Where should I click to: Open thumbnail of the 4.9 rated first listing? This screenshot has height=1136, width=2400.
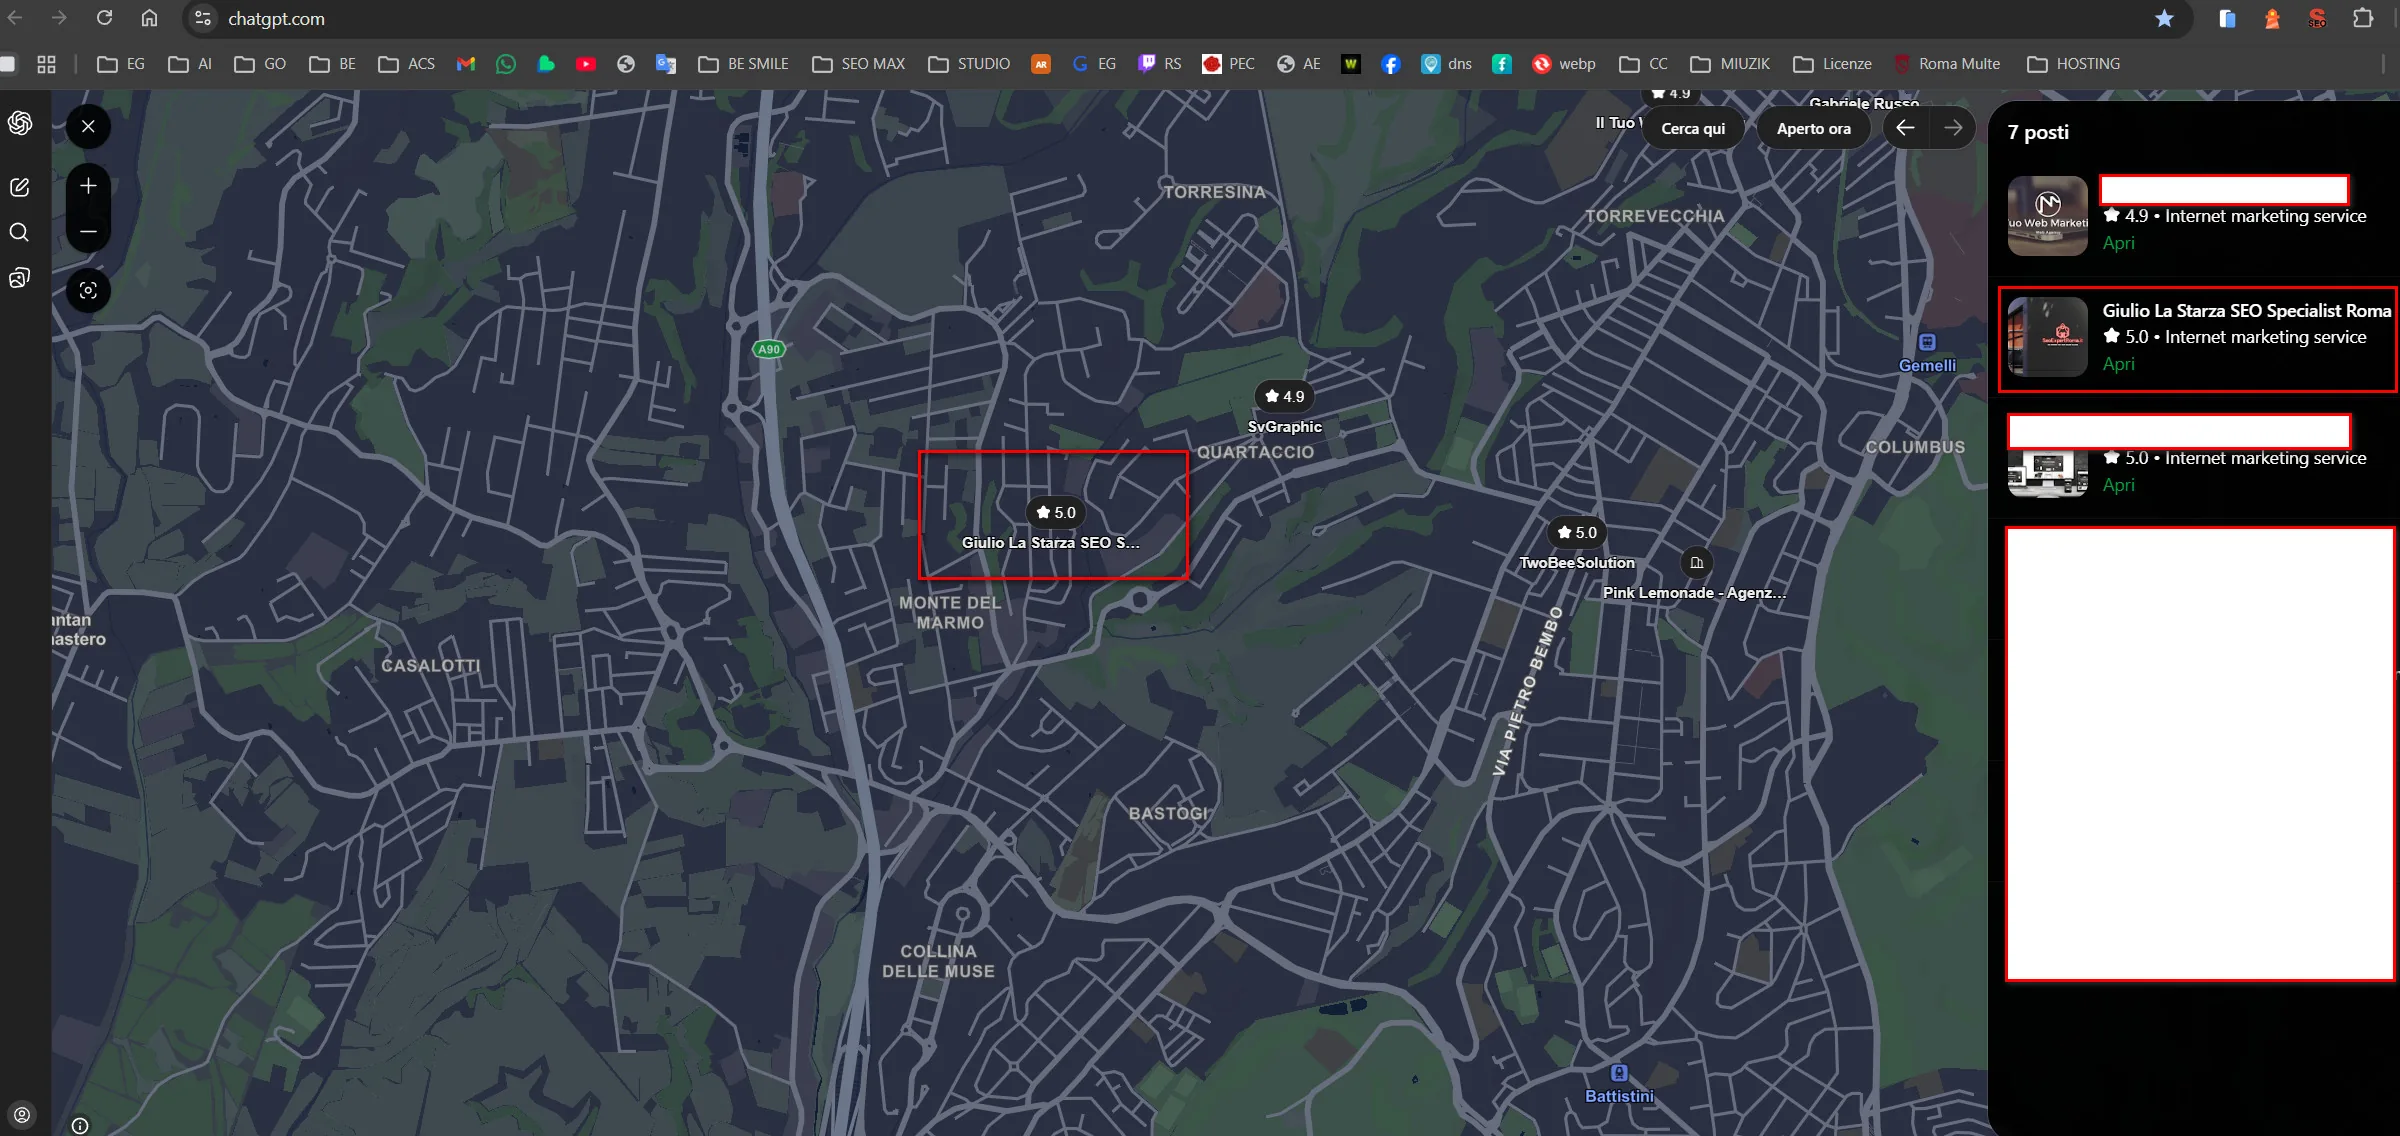coord(2047,216)
